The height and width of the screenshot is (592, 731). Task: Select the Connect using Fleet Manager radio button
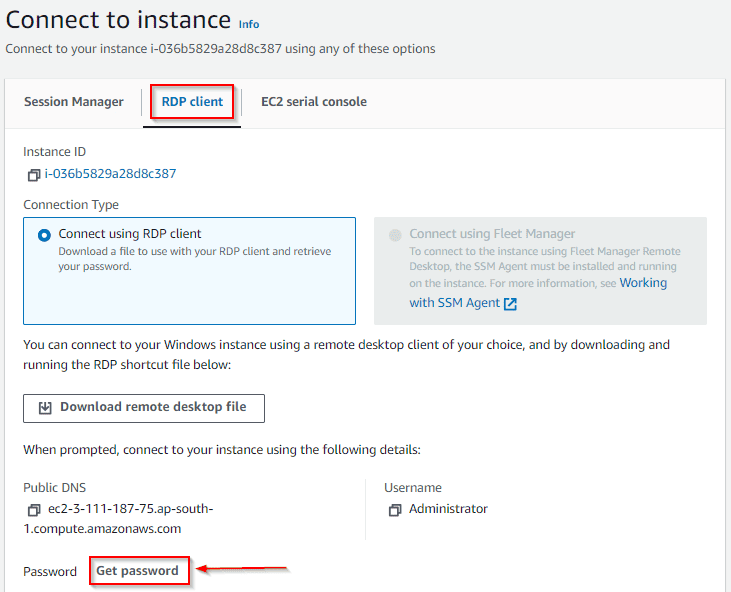tap(395, 235)
